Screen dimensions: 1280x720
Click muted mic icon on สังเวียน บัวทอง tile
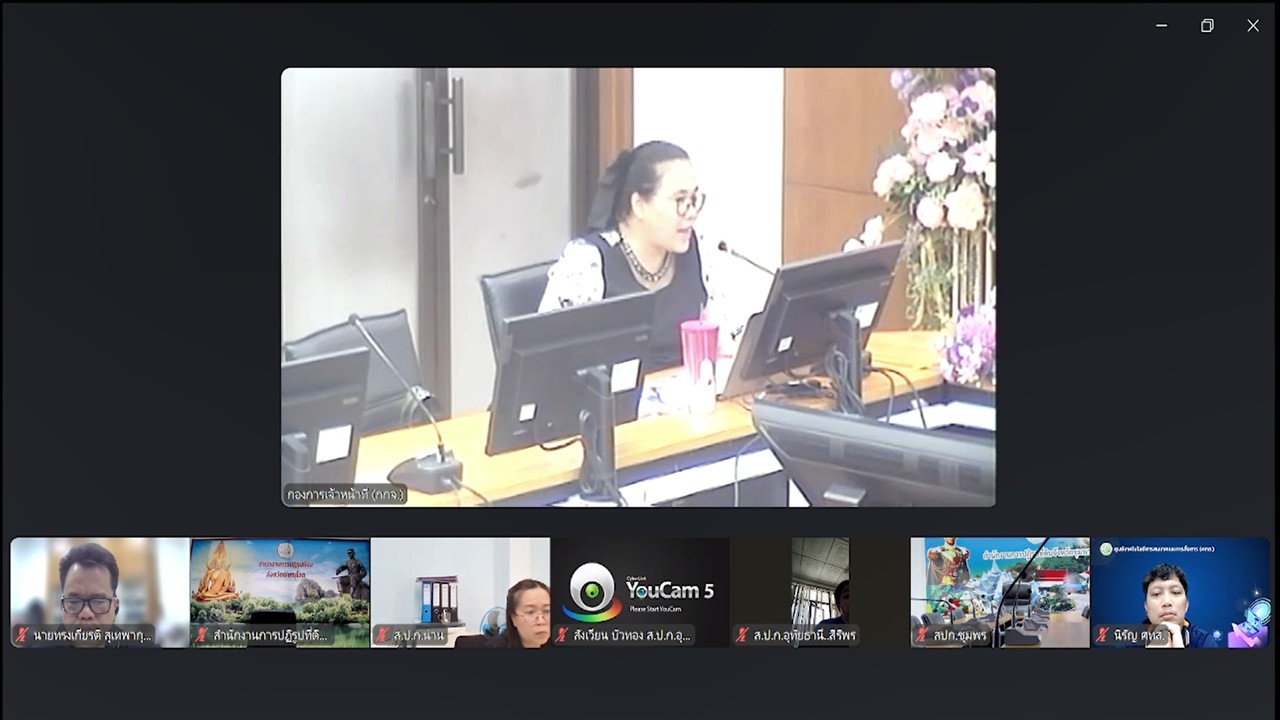(x=562, y=635)
